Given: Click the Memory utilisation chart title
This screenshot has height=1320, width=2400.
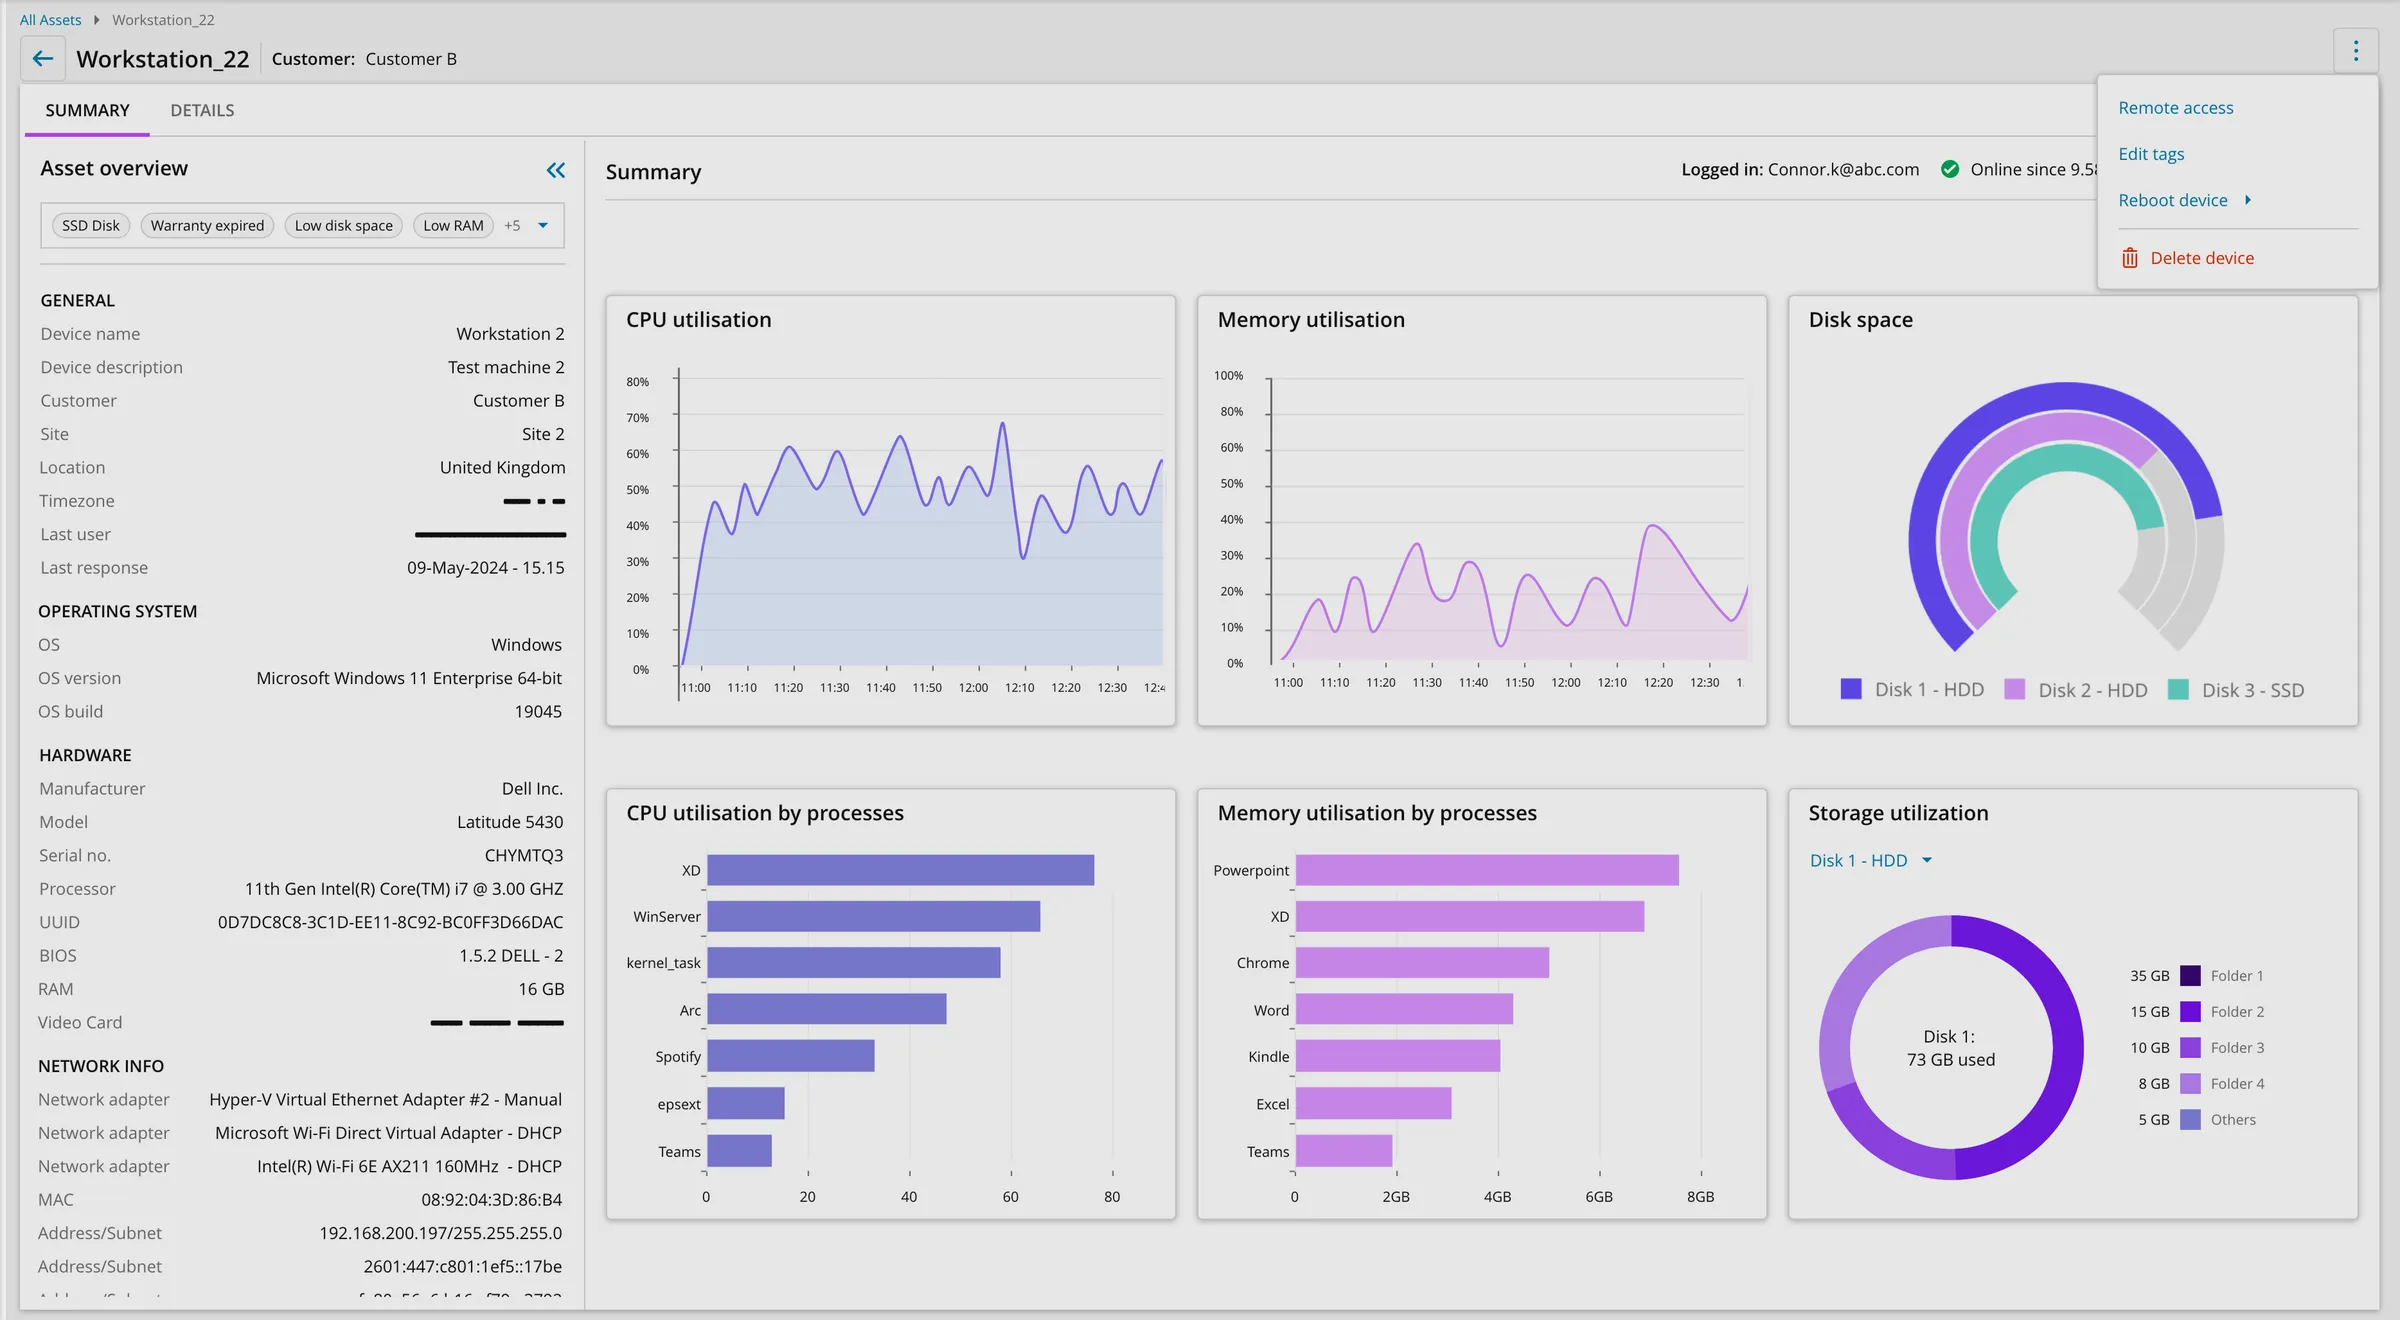Looking at the screenshot, I should click(x=1311, y=320).
